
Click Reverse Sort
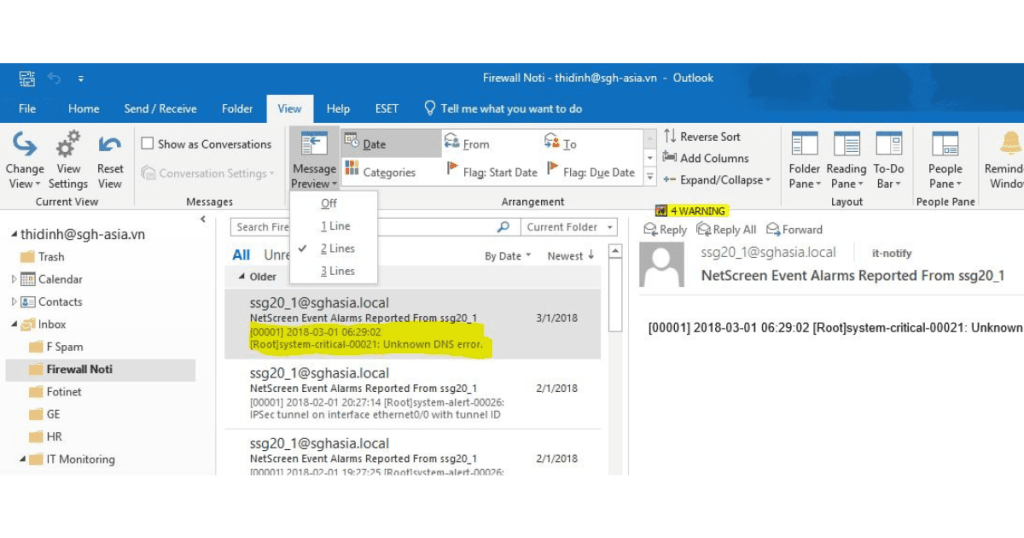tap(703, 136)
